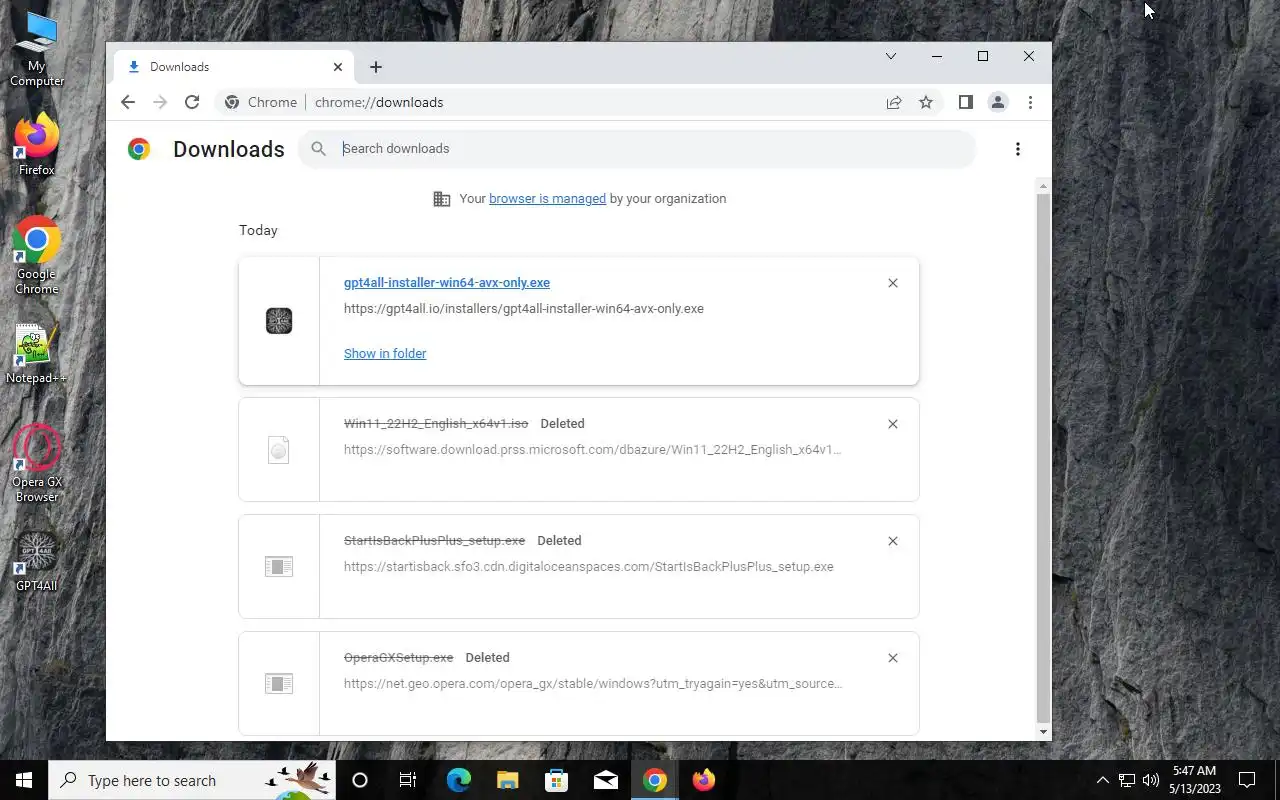Screen dimensions: 1280x800
Task: Select Firefox desktop shortcut
Action: tap(37, 146)
